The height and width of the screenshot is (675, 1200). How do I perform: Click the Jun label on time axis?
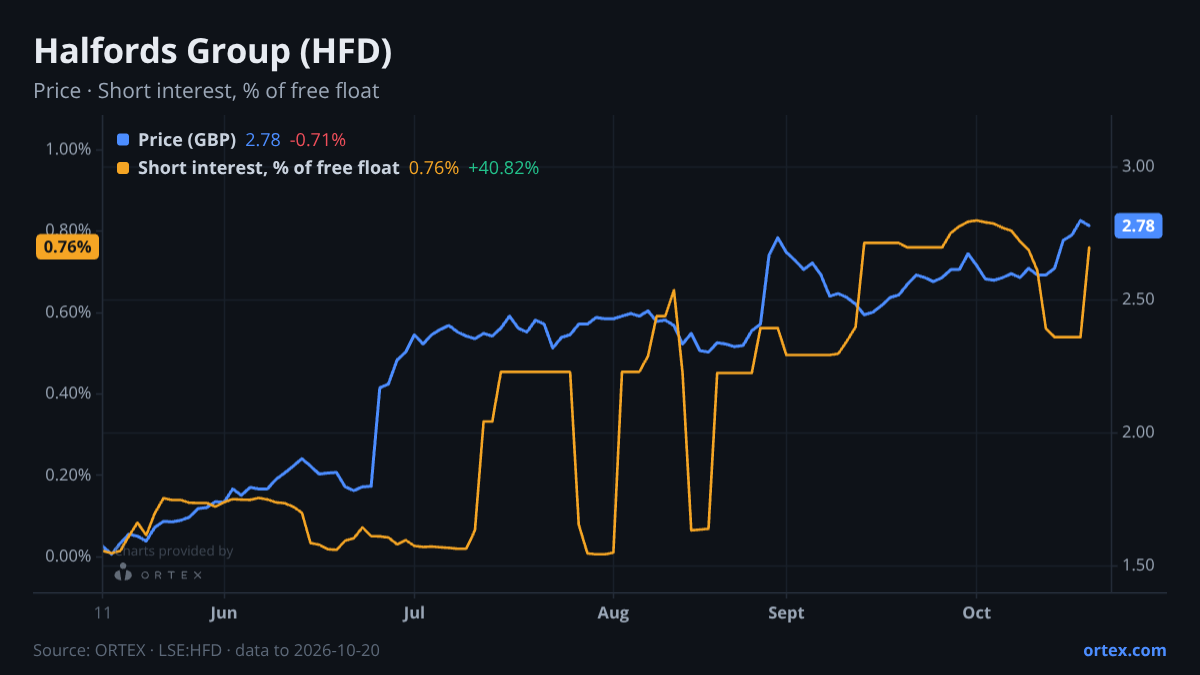224,613
